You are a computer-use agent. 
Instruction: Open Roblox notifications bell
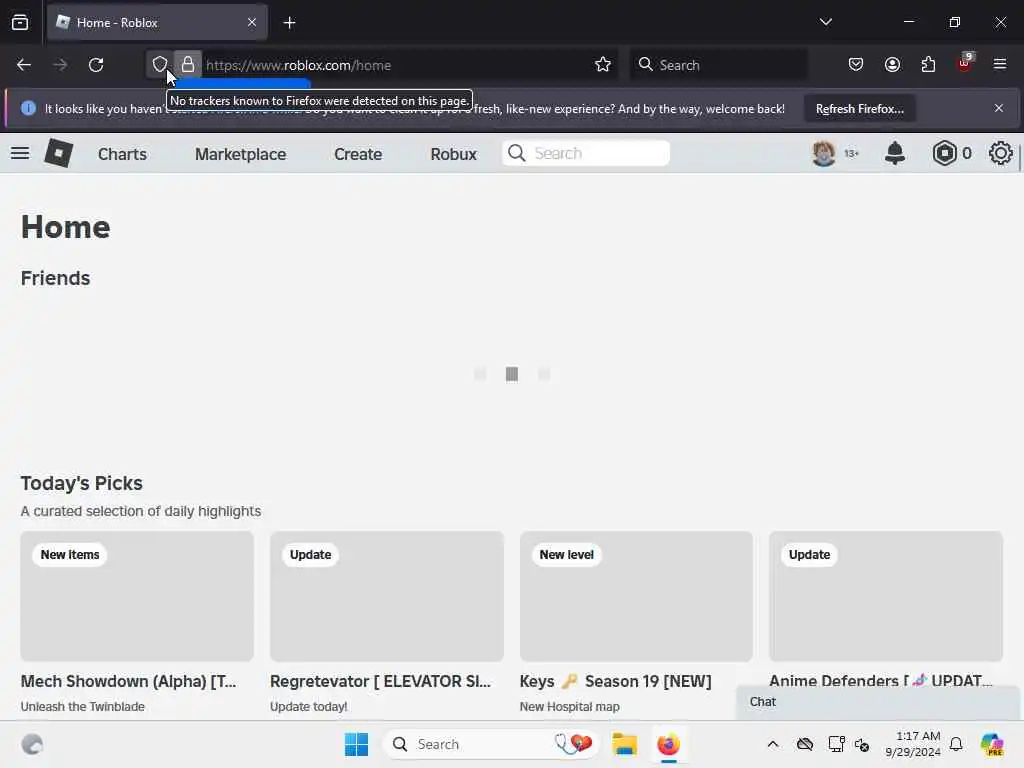[x=895, y=153]
